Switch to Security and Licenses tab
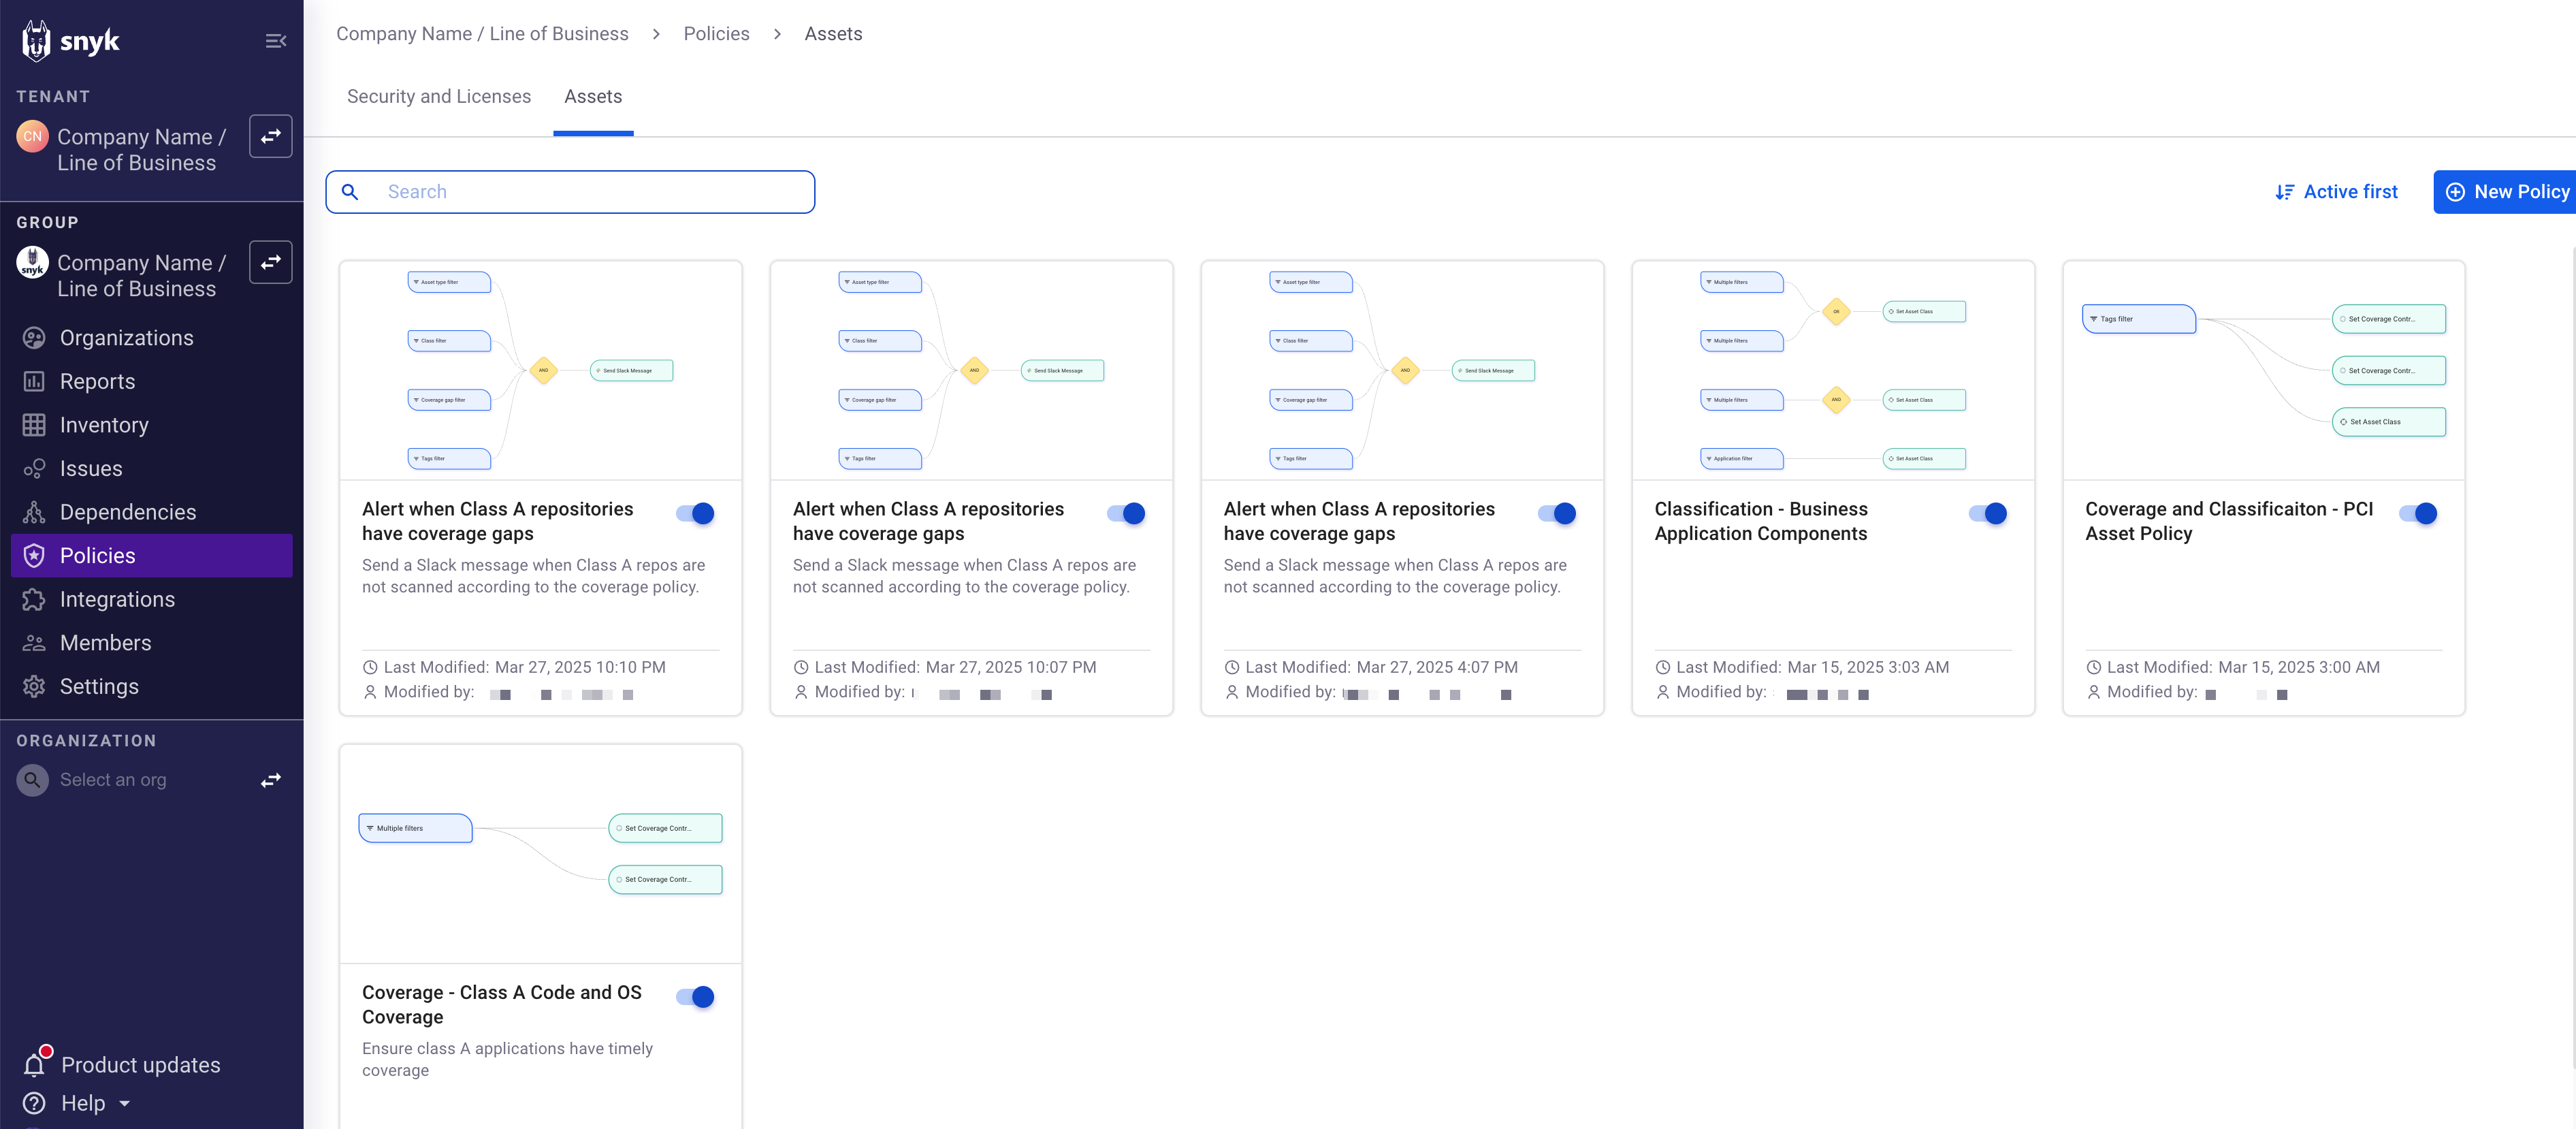This screenshot has width=2576, height=1129. click(438, 97)
